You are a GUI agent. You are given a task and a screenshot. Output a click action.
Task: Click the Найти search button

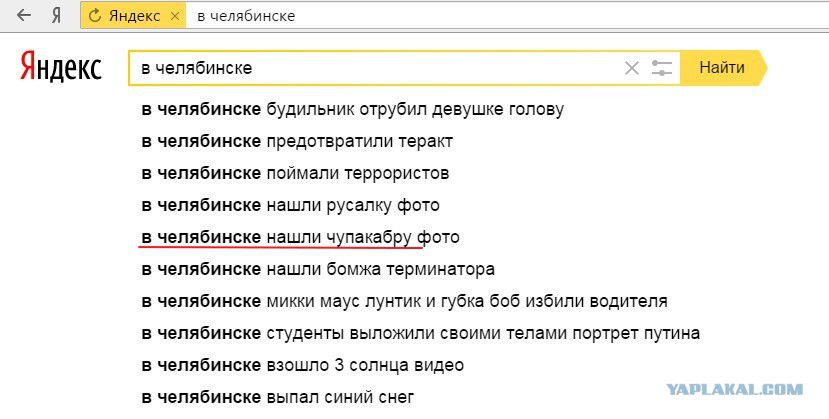click(722, 68)
